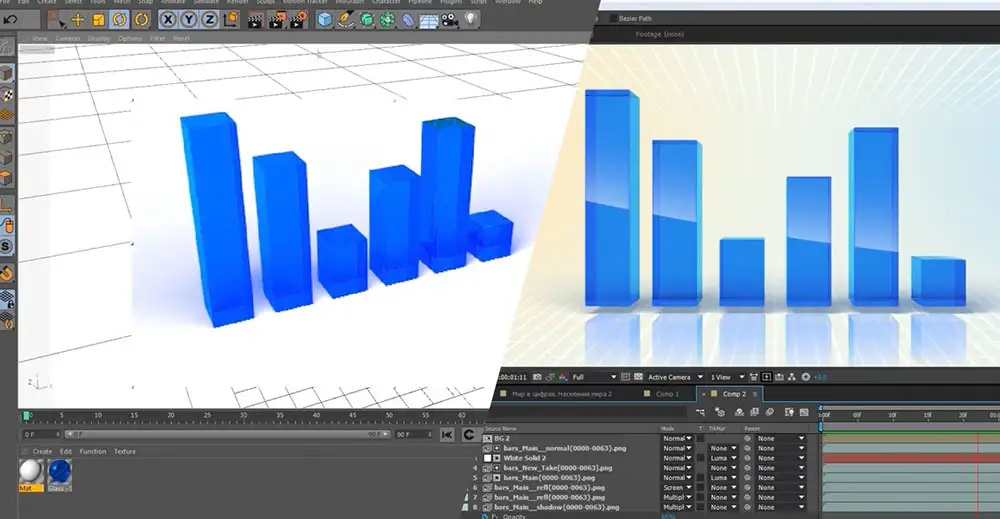The height and width of the screenshot is (519, 1000).
Task: Open the Full resolution dropdown in After Effects
Action: click(594, 377)
